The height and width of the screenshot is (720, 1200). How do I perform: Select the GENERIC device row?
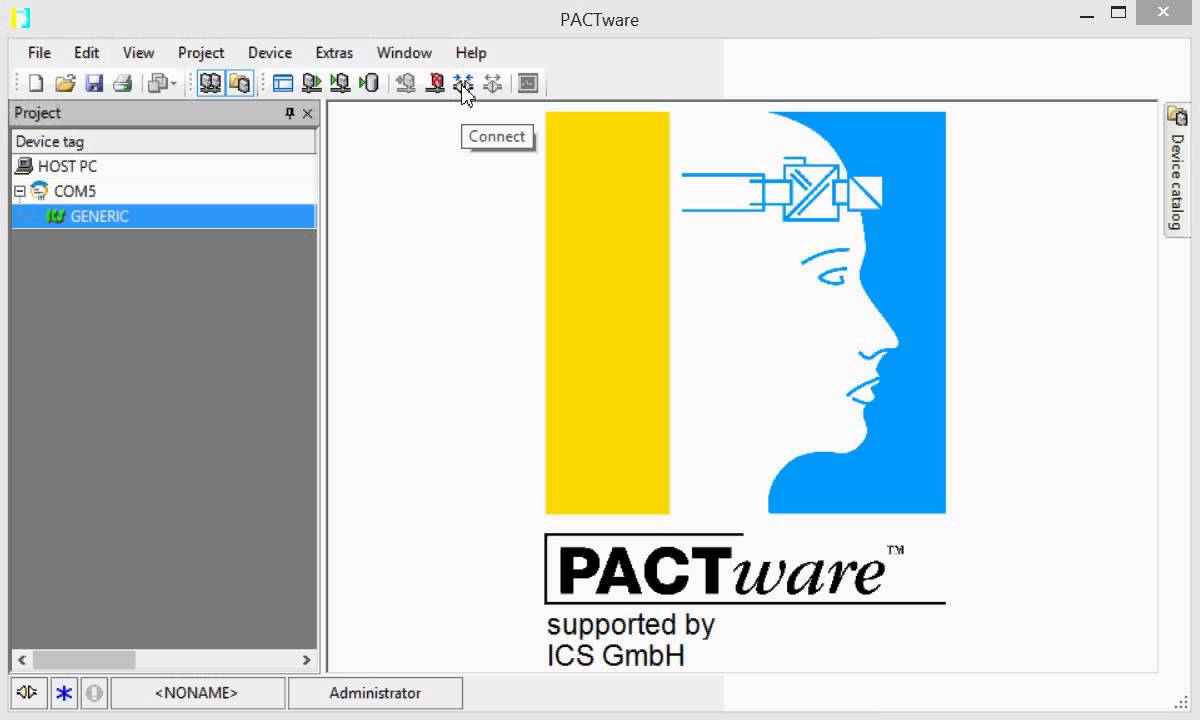coord(163,216)
